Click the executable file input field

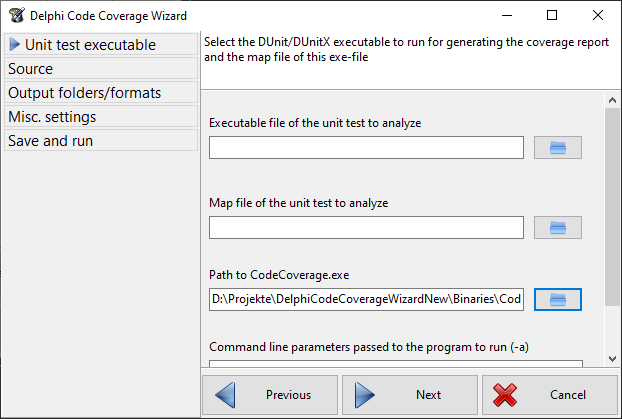pos(366,148)
